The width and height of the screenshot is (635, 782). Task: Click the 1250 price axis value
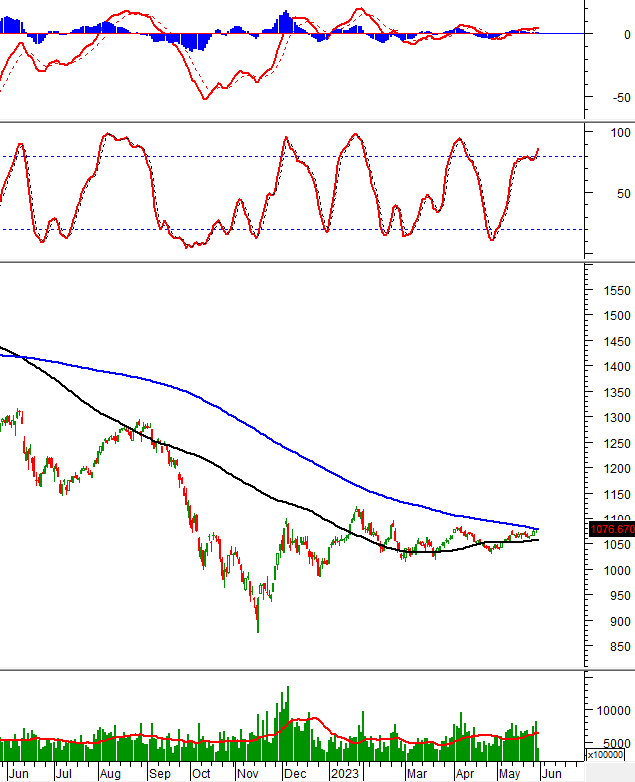tap(617, 443)
